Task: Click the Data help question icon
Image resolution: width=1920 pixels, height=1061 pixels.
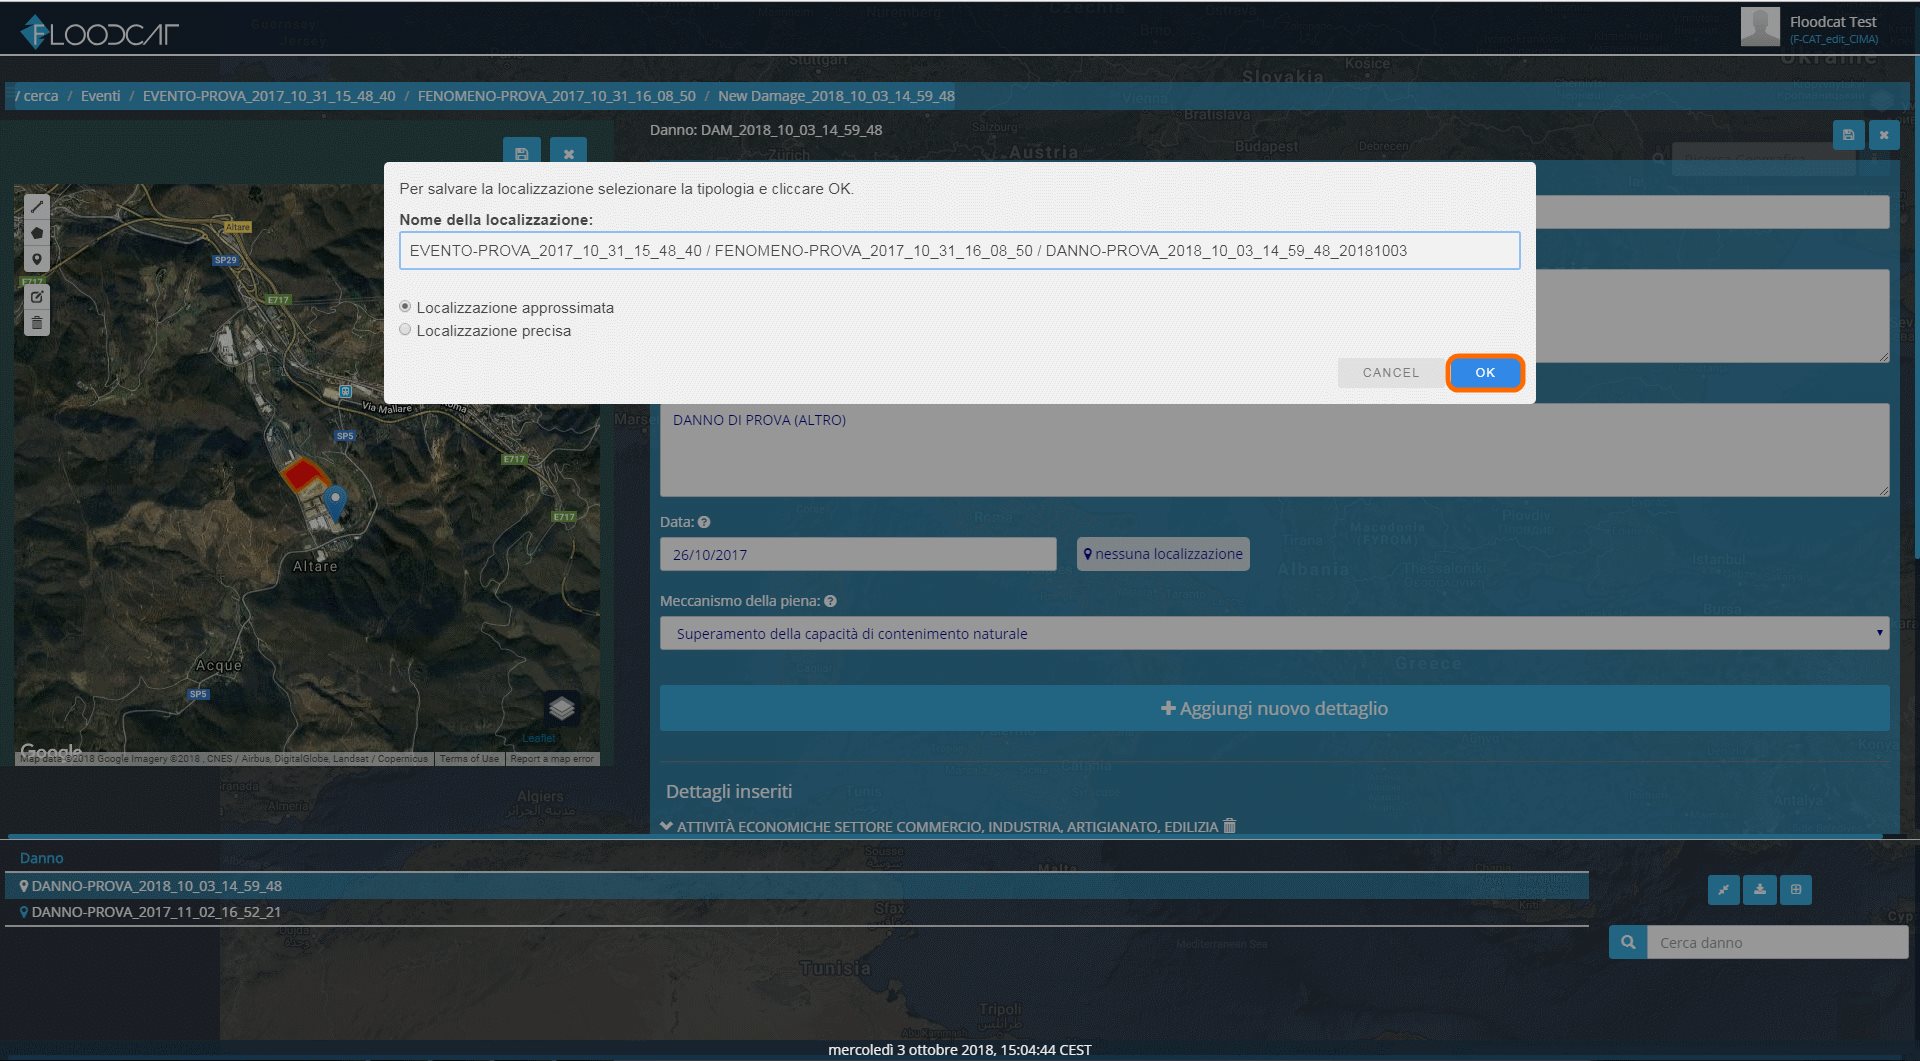Action: coord(704,522)
